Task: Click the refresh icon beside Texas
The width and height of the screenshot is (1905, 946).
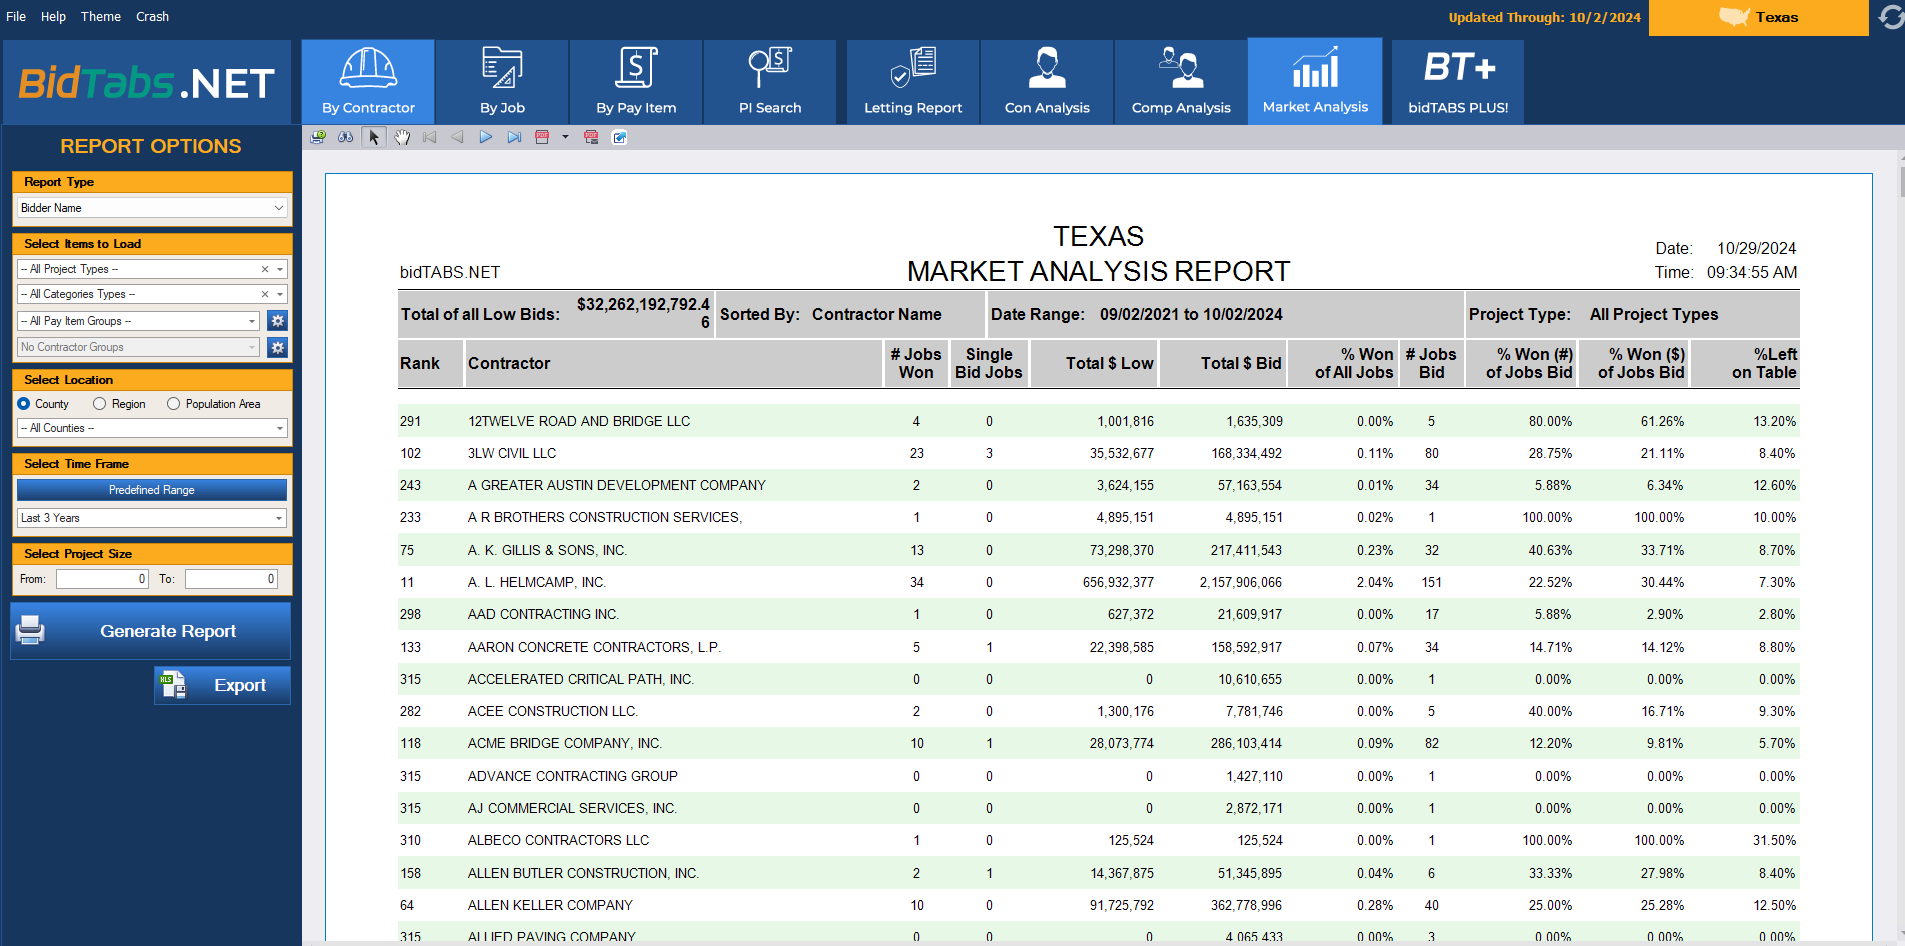Action: click(1890, 17)
